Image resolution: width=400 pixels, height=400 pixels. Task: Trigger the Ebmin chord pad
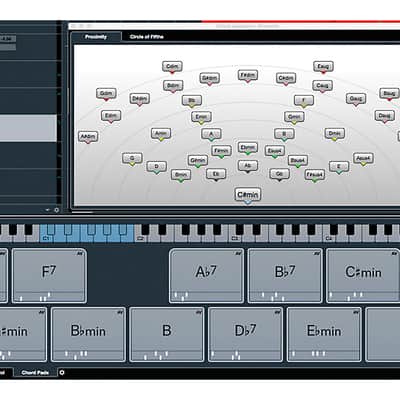(324, 334)
